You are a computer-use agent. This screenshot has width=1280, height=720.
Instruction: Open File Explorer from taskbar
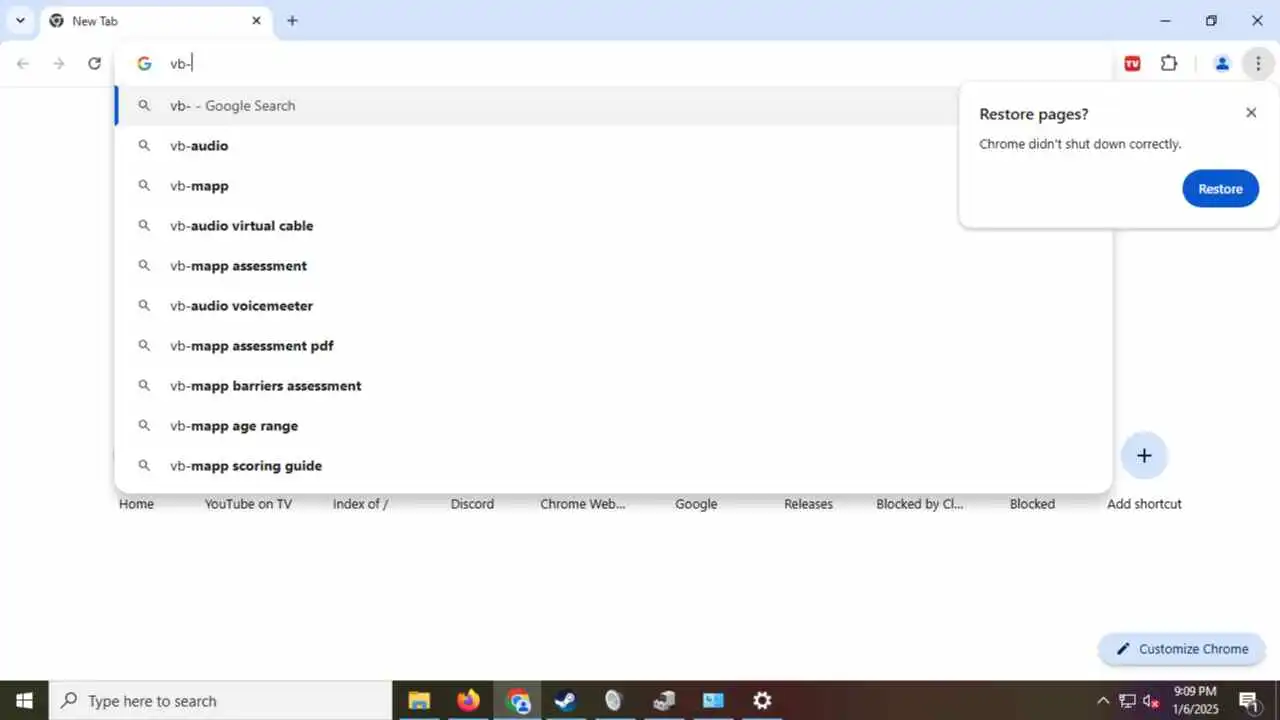pos(419,700)
